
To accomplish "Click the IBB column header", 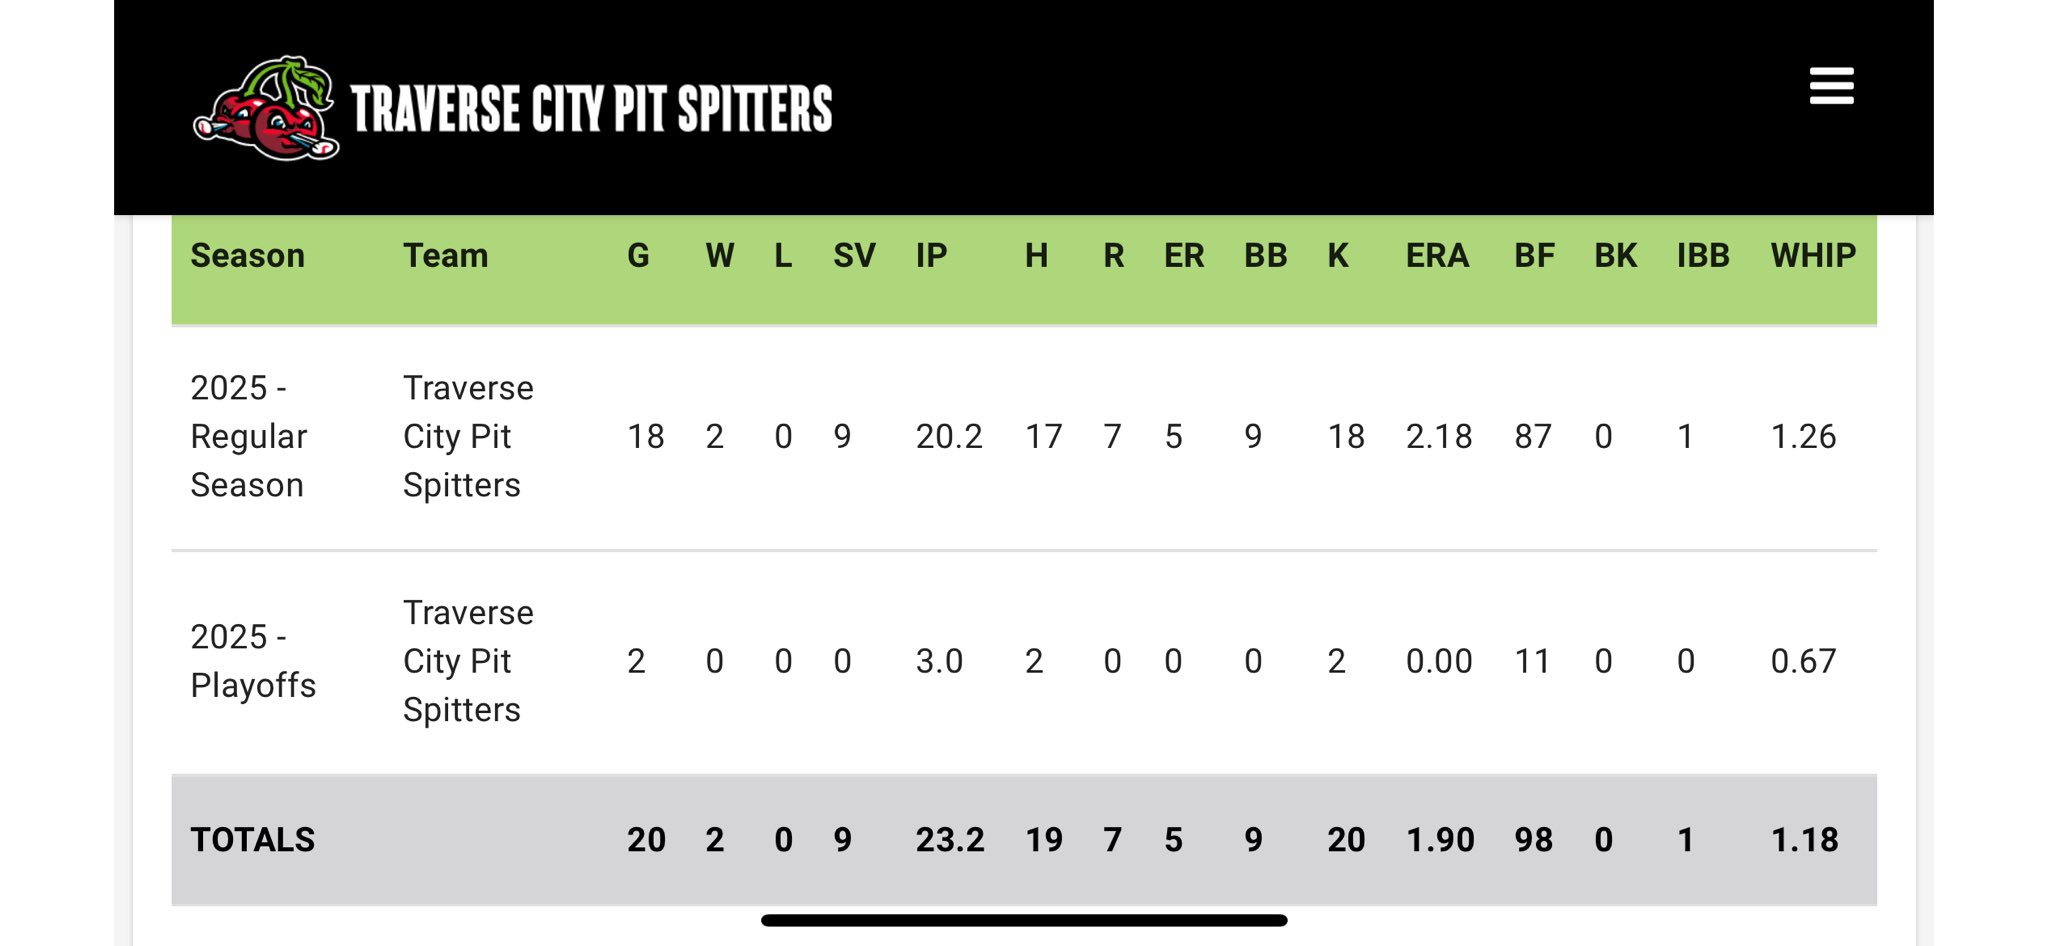I will (1703, 256).
